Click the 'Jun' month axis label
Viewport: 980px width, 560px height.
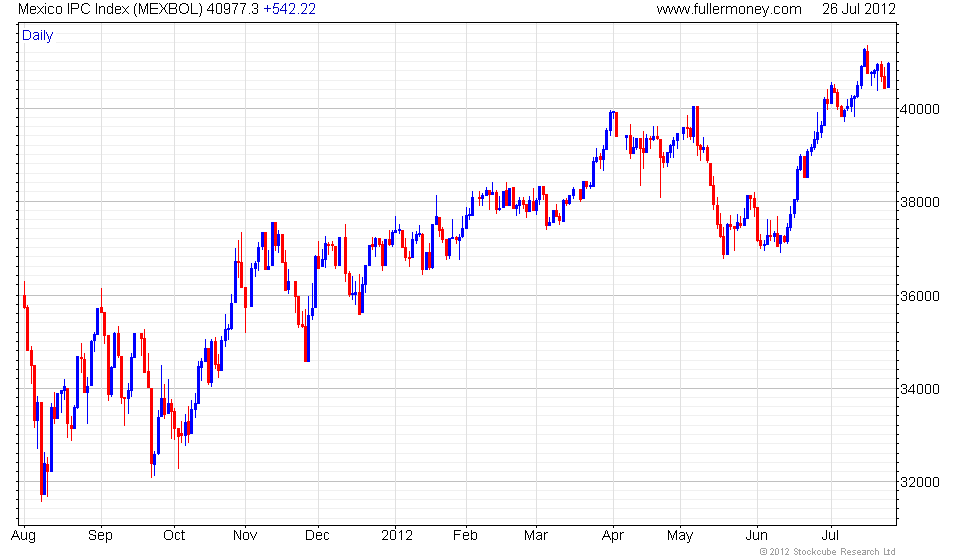tap(756, 536)
